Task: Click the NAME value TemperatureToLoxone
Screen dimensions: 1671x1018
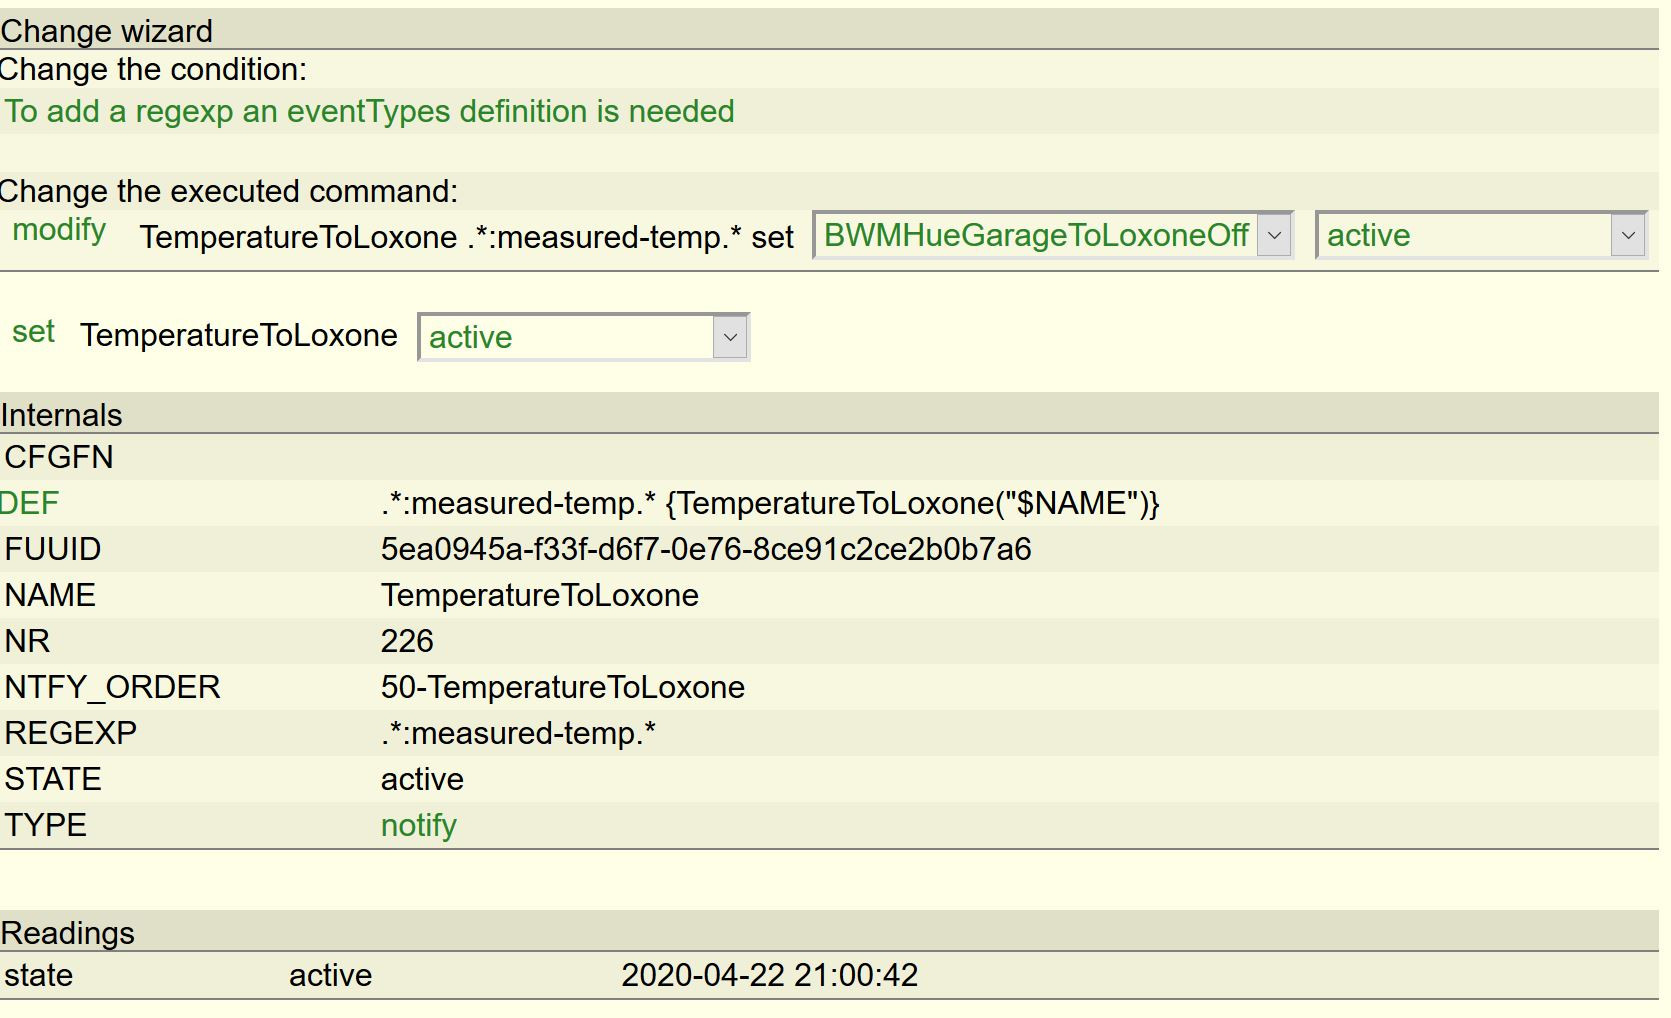Action: coord(539,595)
